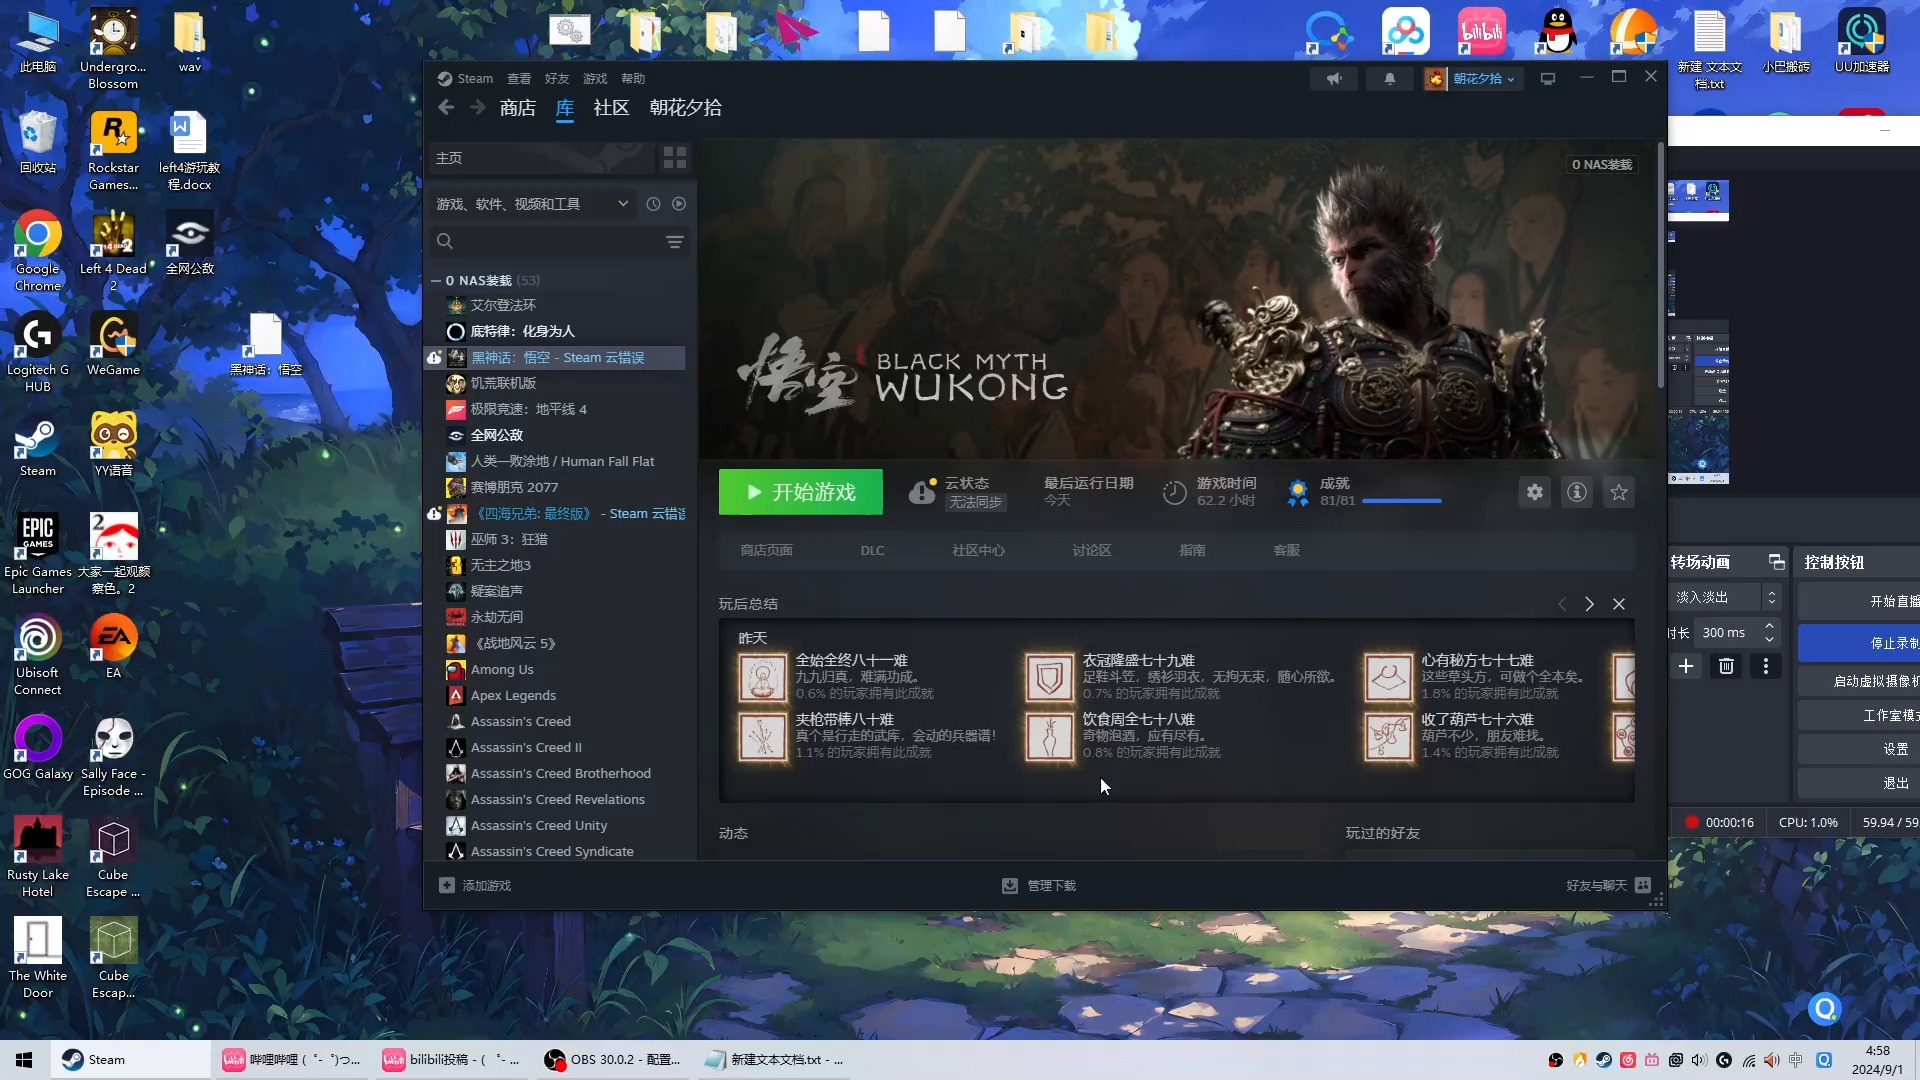Pop out OBS 转场动画 dock icon
The image size is (1920, 1080).
tap(1776, 562)
